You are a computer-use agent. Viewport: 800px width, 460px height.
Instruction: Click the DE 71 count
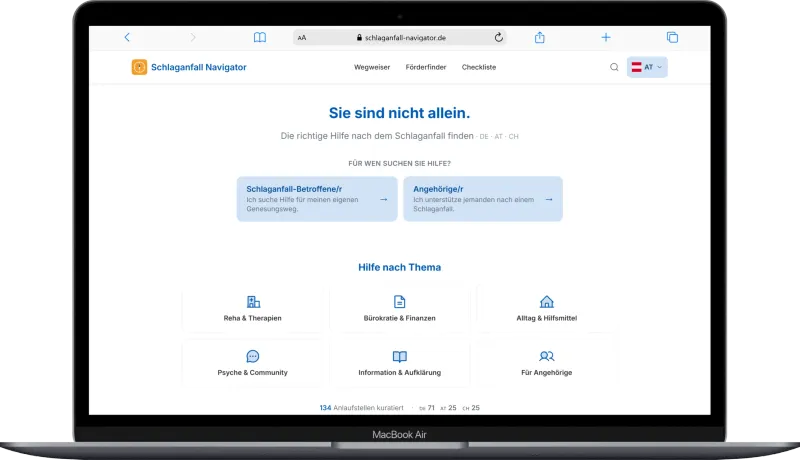pos(427,408)
